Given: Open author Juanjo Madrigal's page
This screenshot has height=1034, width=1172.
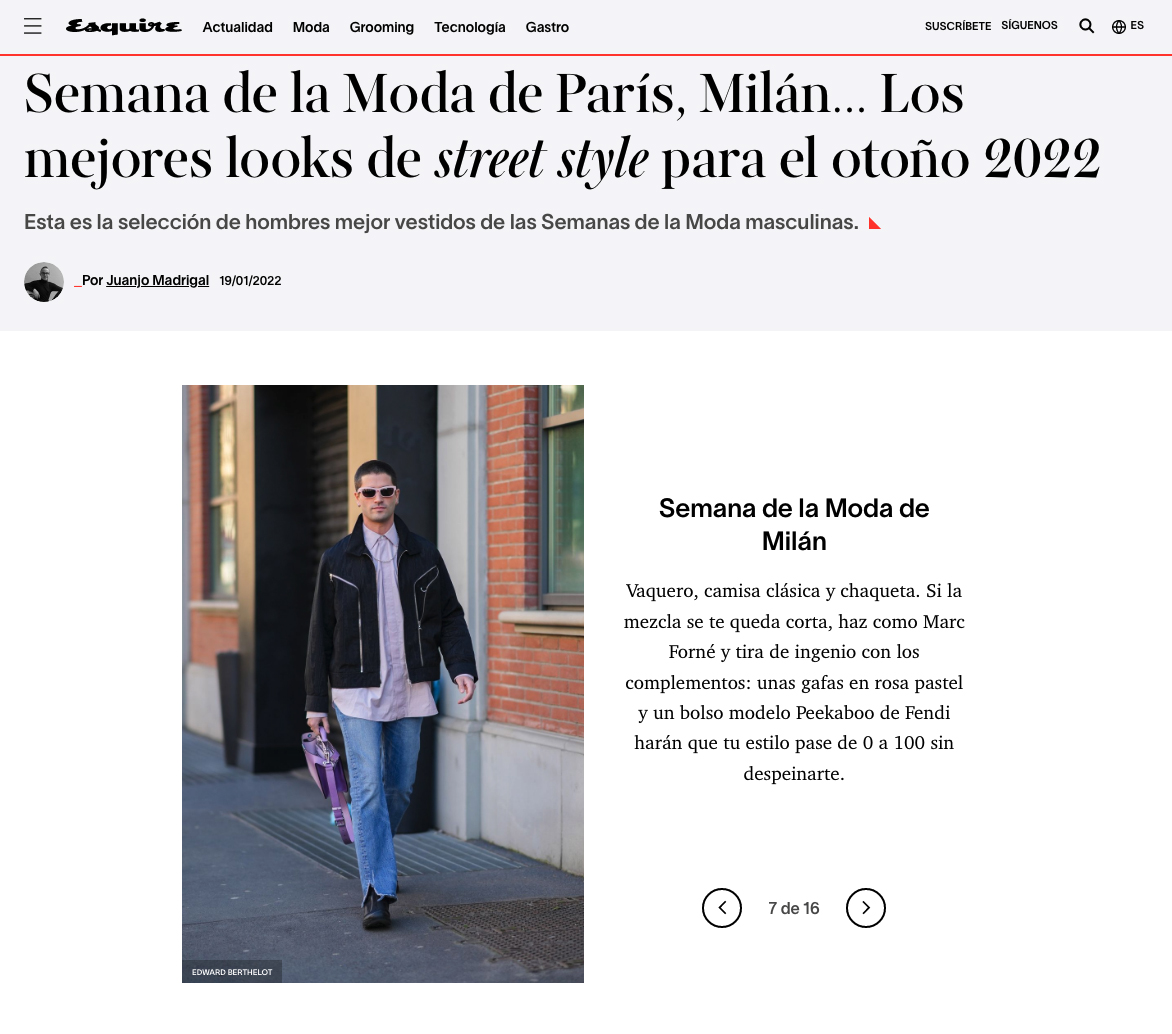Looking at the screenshot, I should 158,280.
